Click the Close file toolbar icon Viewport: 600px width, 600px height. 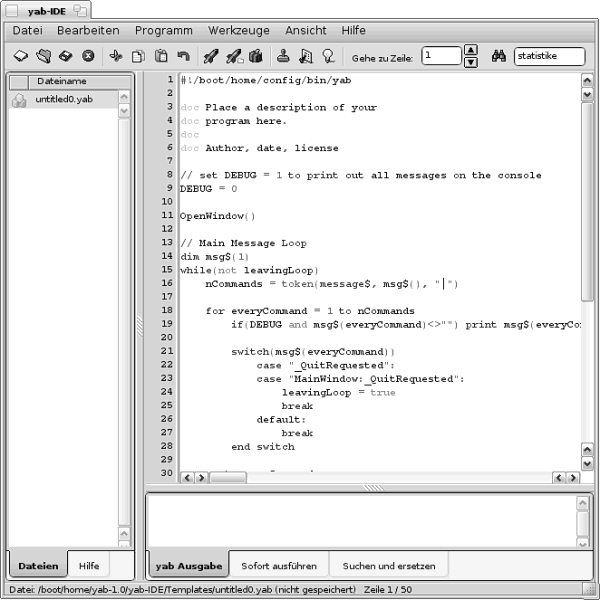click(88, 56)
